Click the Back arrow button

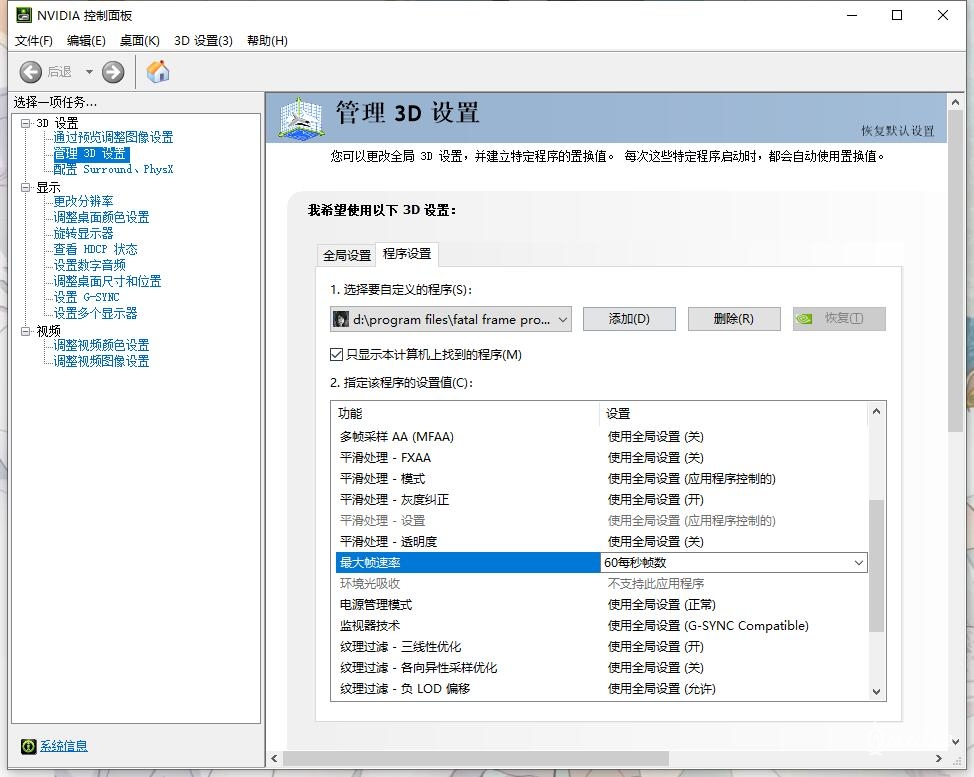(x=31, y=71)
